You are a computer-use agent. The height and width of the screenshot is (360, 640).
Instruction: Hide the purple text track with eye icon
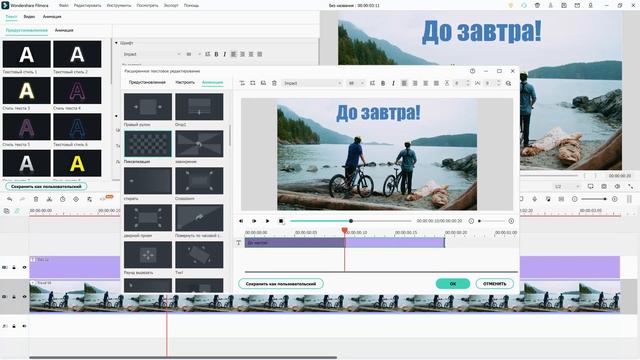click(24, 267)
